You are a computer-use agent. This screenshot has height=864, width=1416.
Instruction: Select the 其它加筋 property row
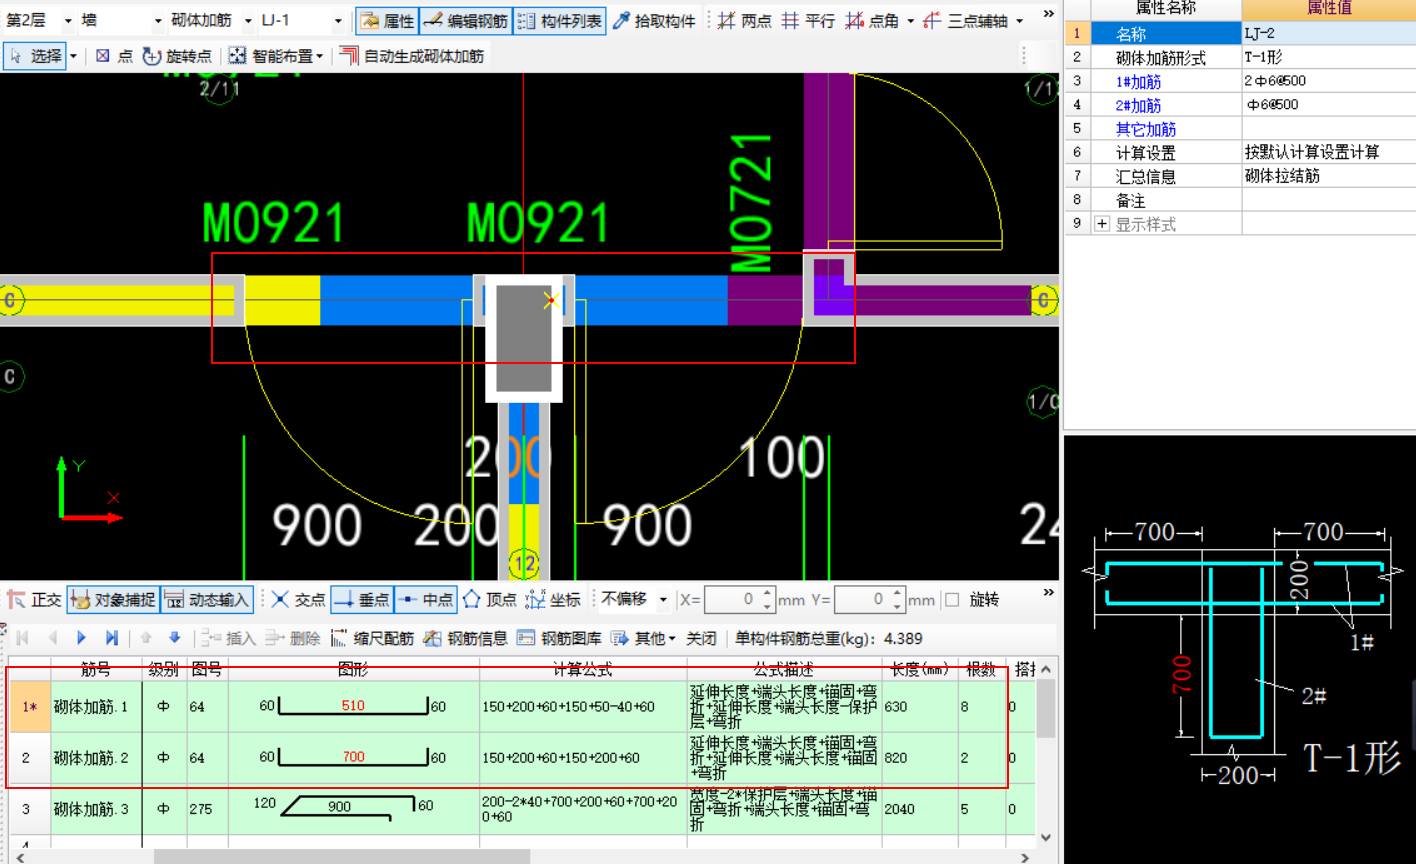tap(1239, 129)
